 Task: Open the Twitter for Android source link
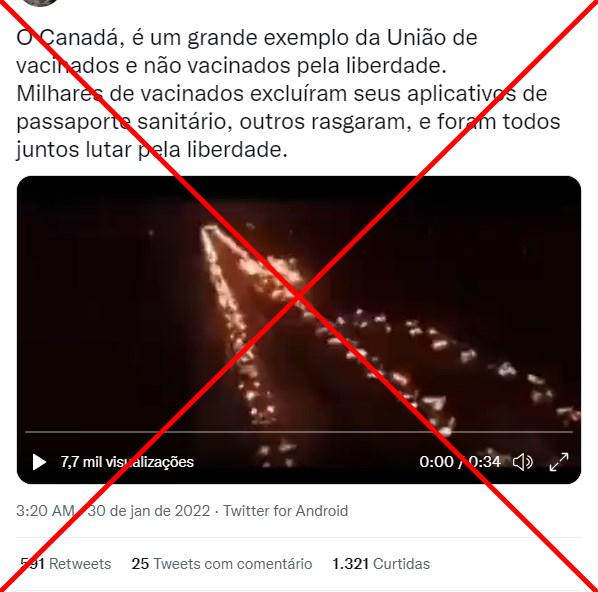coord(285,511)
